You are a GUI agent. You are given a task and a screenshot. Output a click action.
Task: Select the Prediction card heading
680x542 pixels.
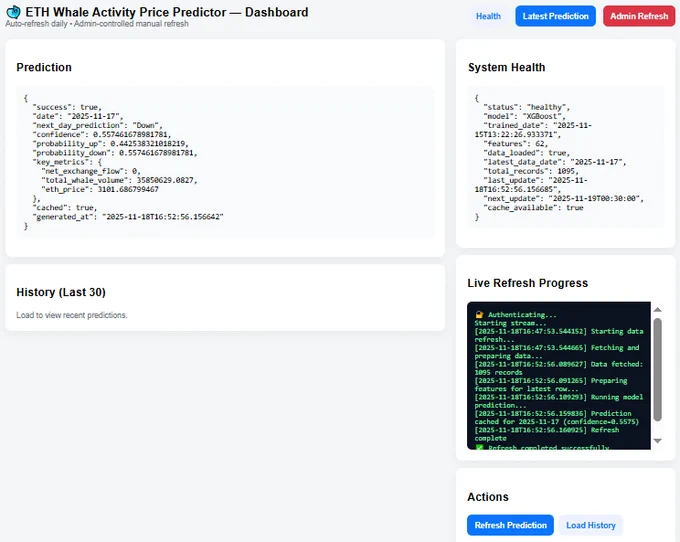44,67
